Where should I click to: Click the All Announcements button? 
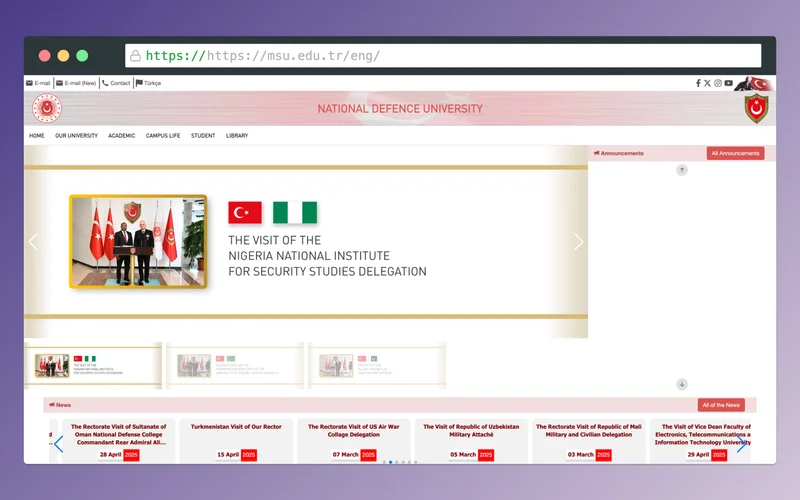735,153
